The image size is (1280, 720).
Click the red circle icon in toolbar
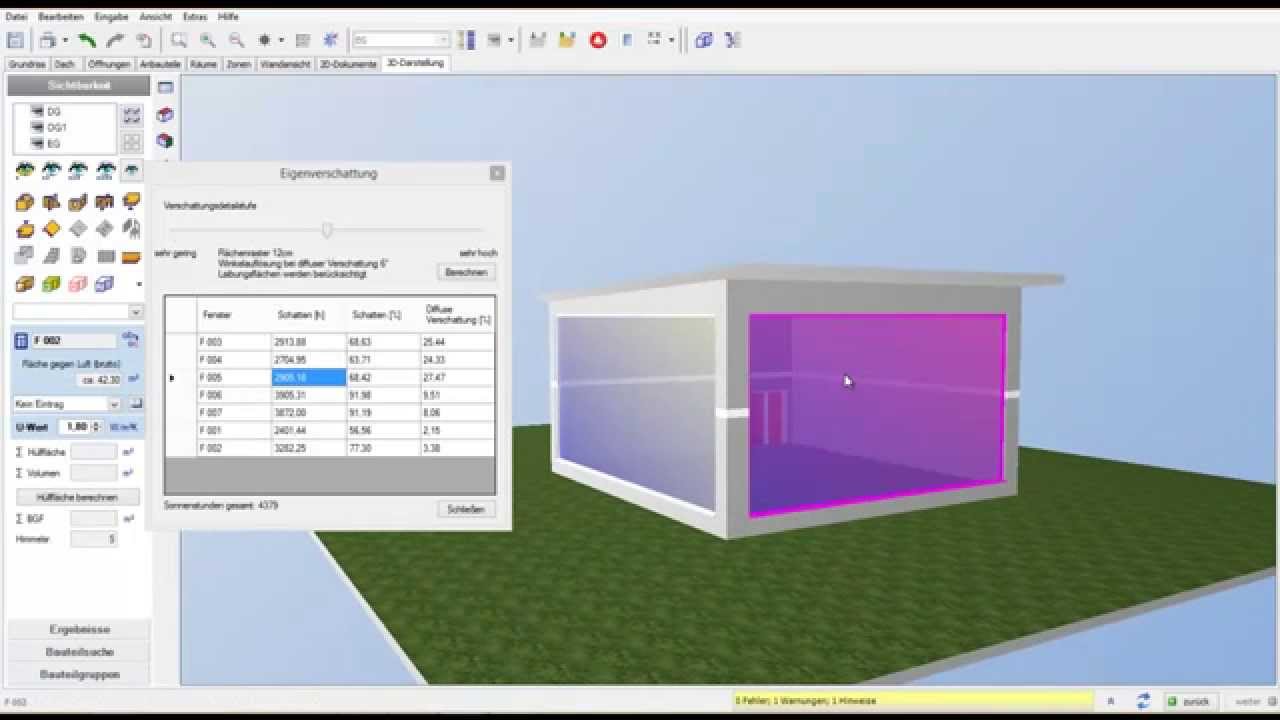click(x=598, y=40)
